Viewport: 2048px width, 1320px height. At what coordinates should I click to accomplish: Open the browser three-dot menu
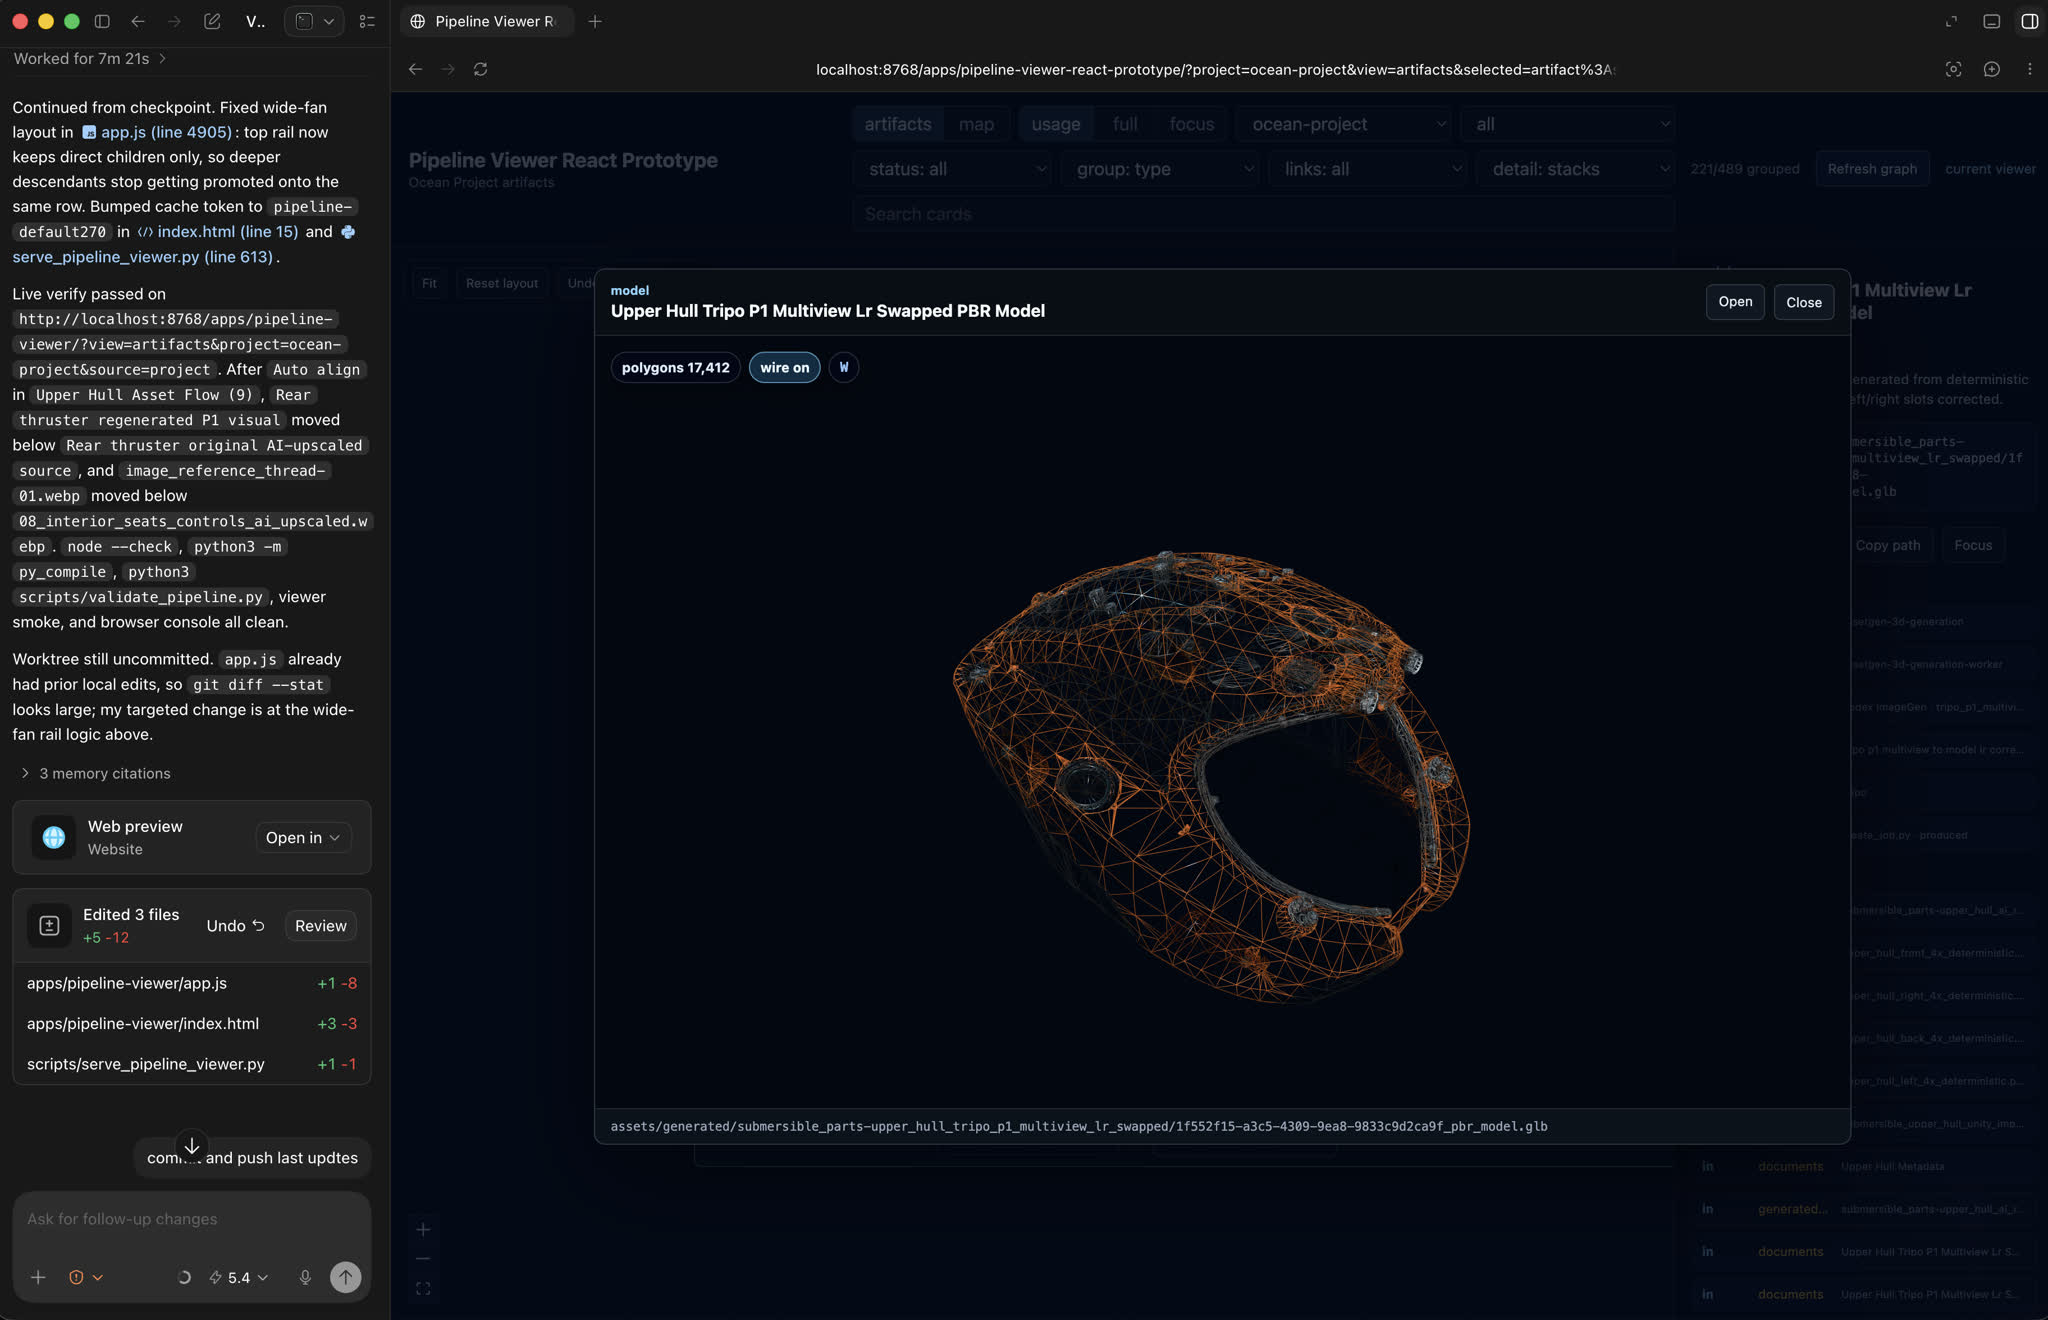point(2029,69)
